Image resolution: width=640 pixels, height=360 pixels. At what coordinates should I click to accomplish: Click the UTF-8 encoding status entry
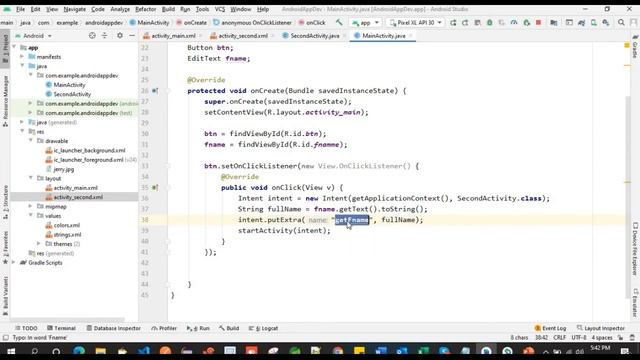coord(579,338)
